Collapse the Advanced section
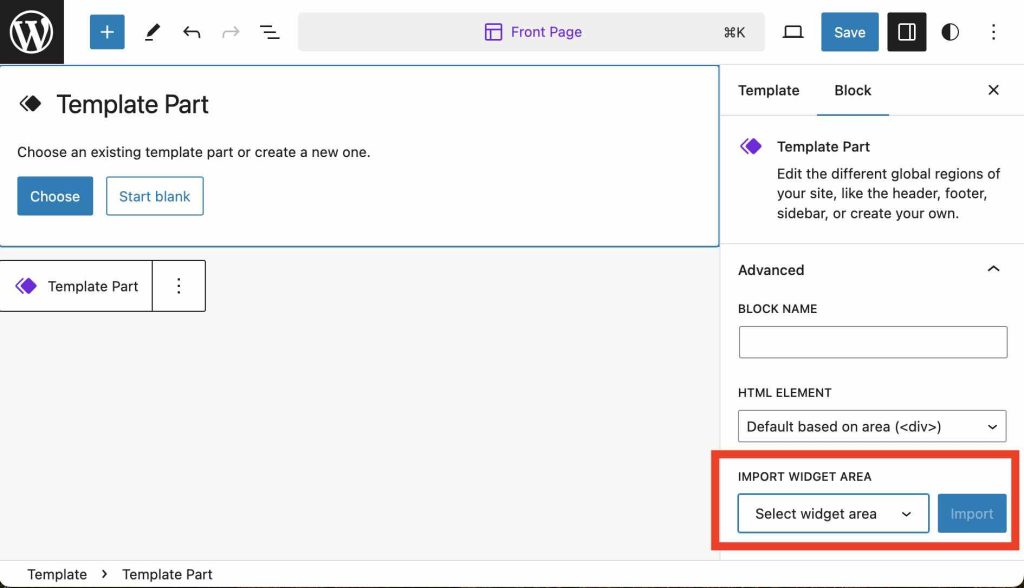 (993, 269)
